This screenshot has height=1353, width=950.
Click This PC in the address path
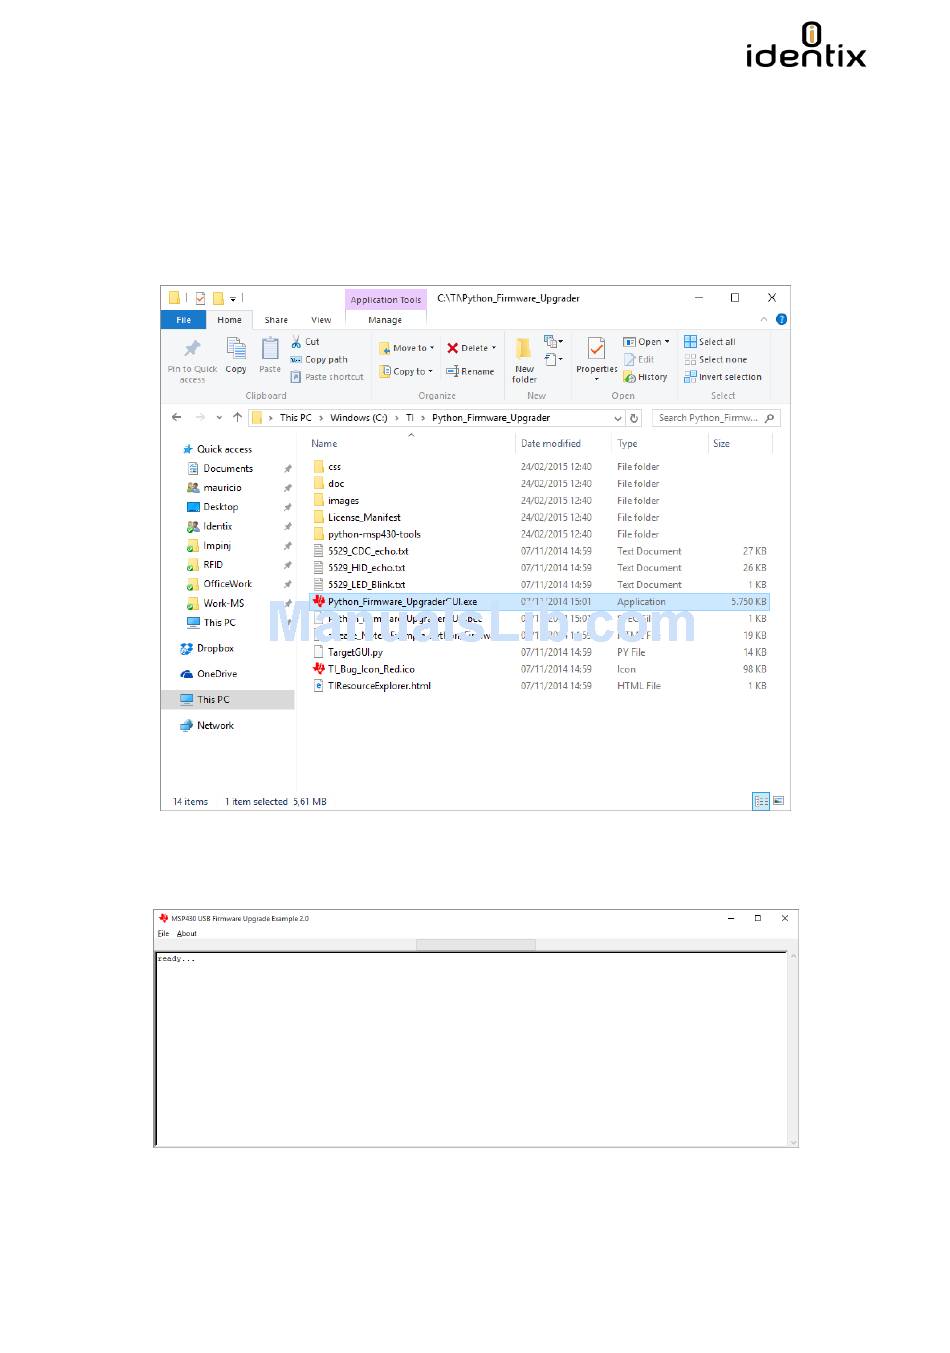tap(296, 418)
